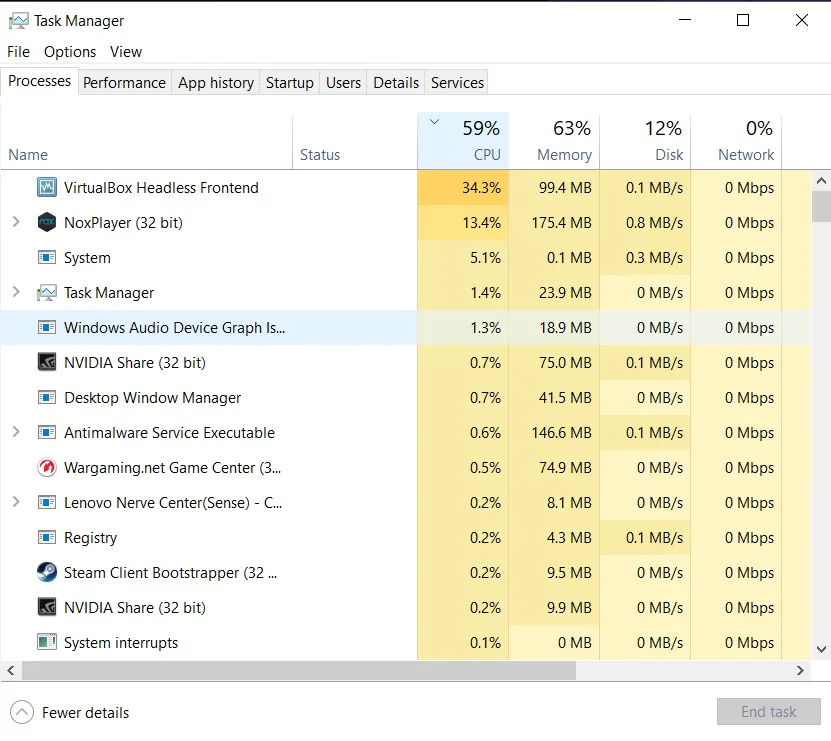This screenshot has height=741, width=831.
Task: Click the horizontal scrollbar left arrow
Action: coord(11,671)
